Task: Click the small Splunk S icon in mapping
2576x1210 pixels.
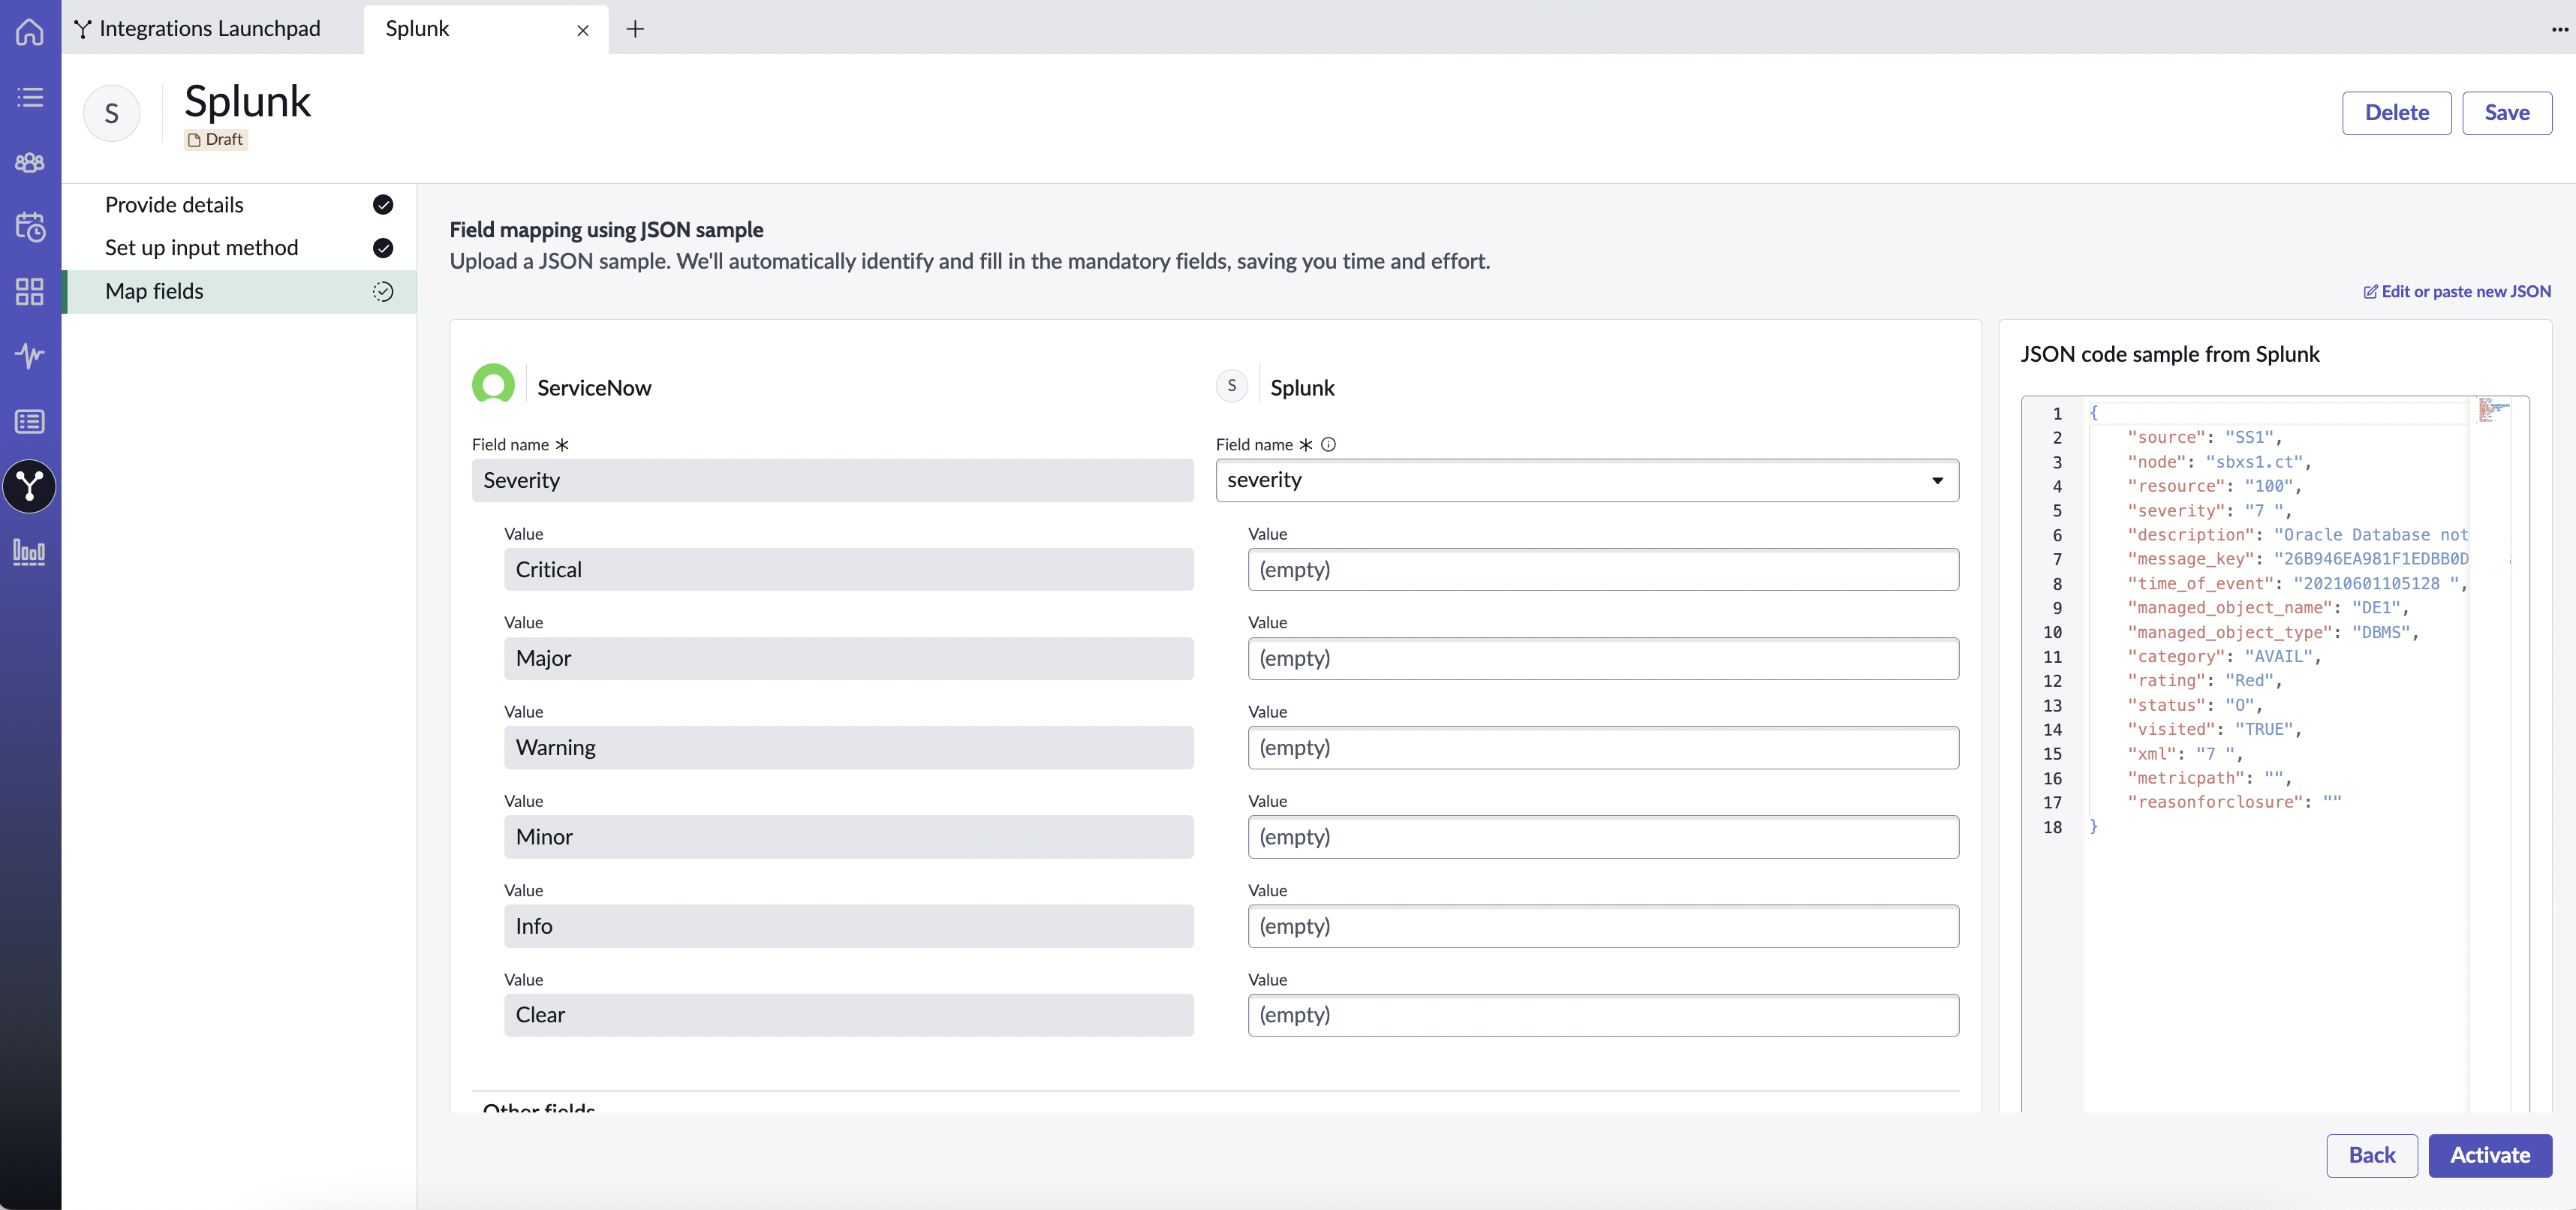Action: [1232, 386]
